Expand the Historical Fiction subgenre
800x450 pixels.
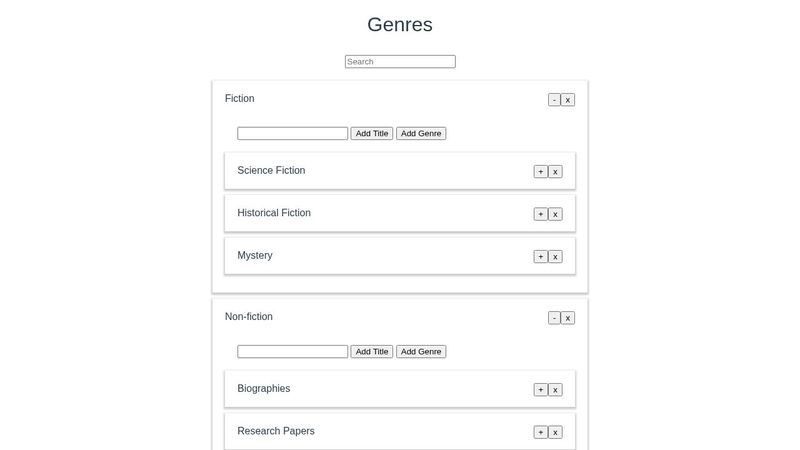541,214
